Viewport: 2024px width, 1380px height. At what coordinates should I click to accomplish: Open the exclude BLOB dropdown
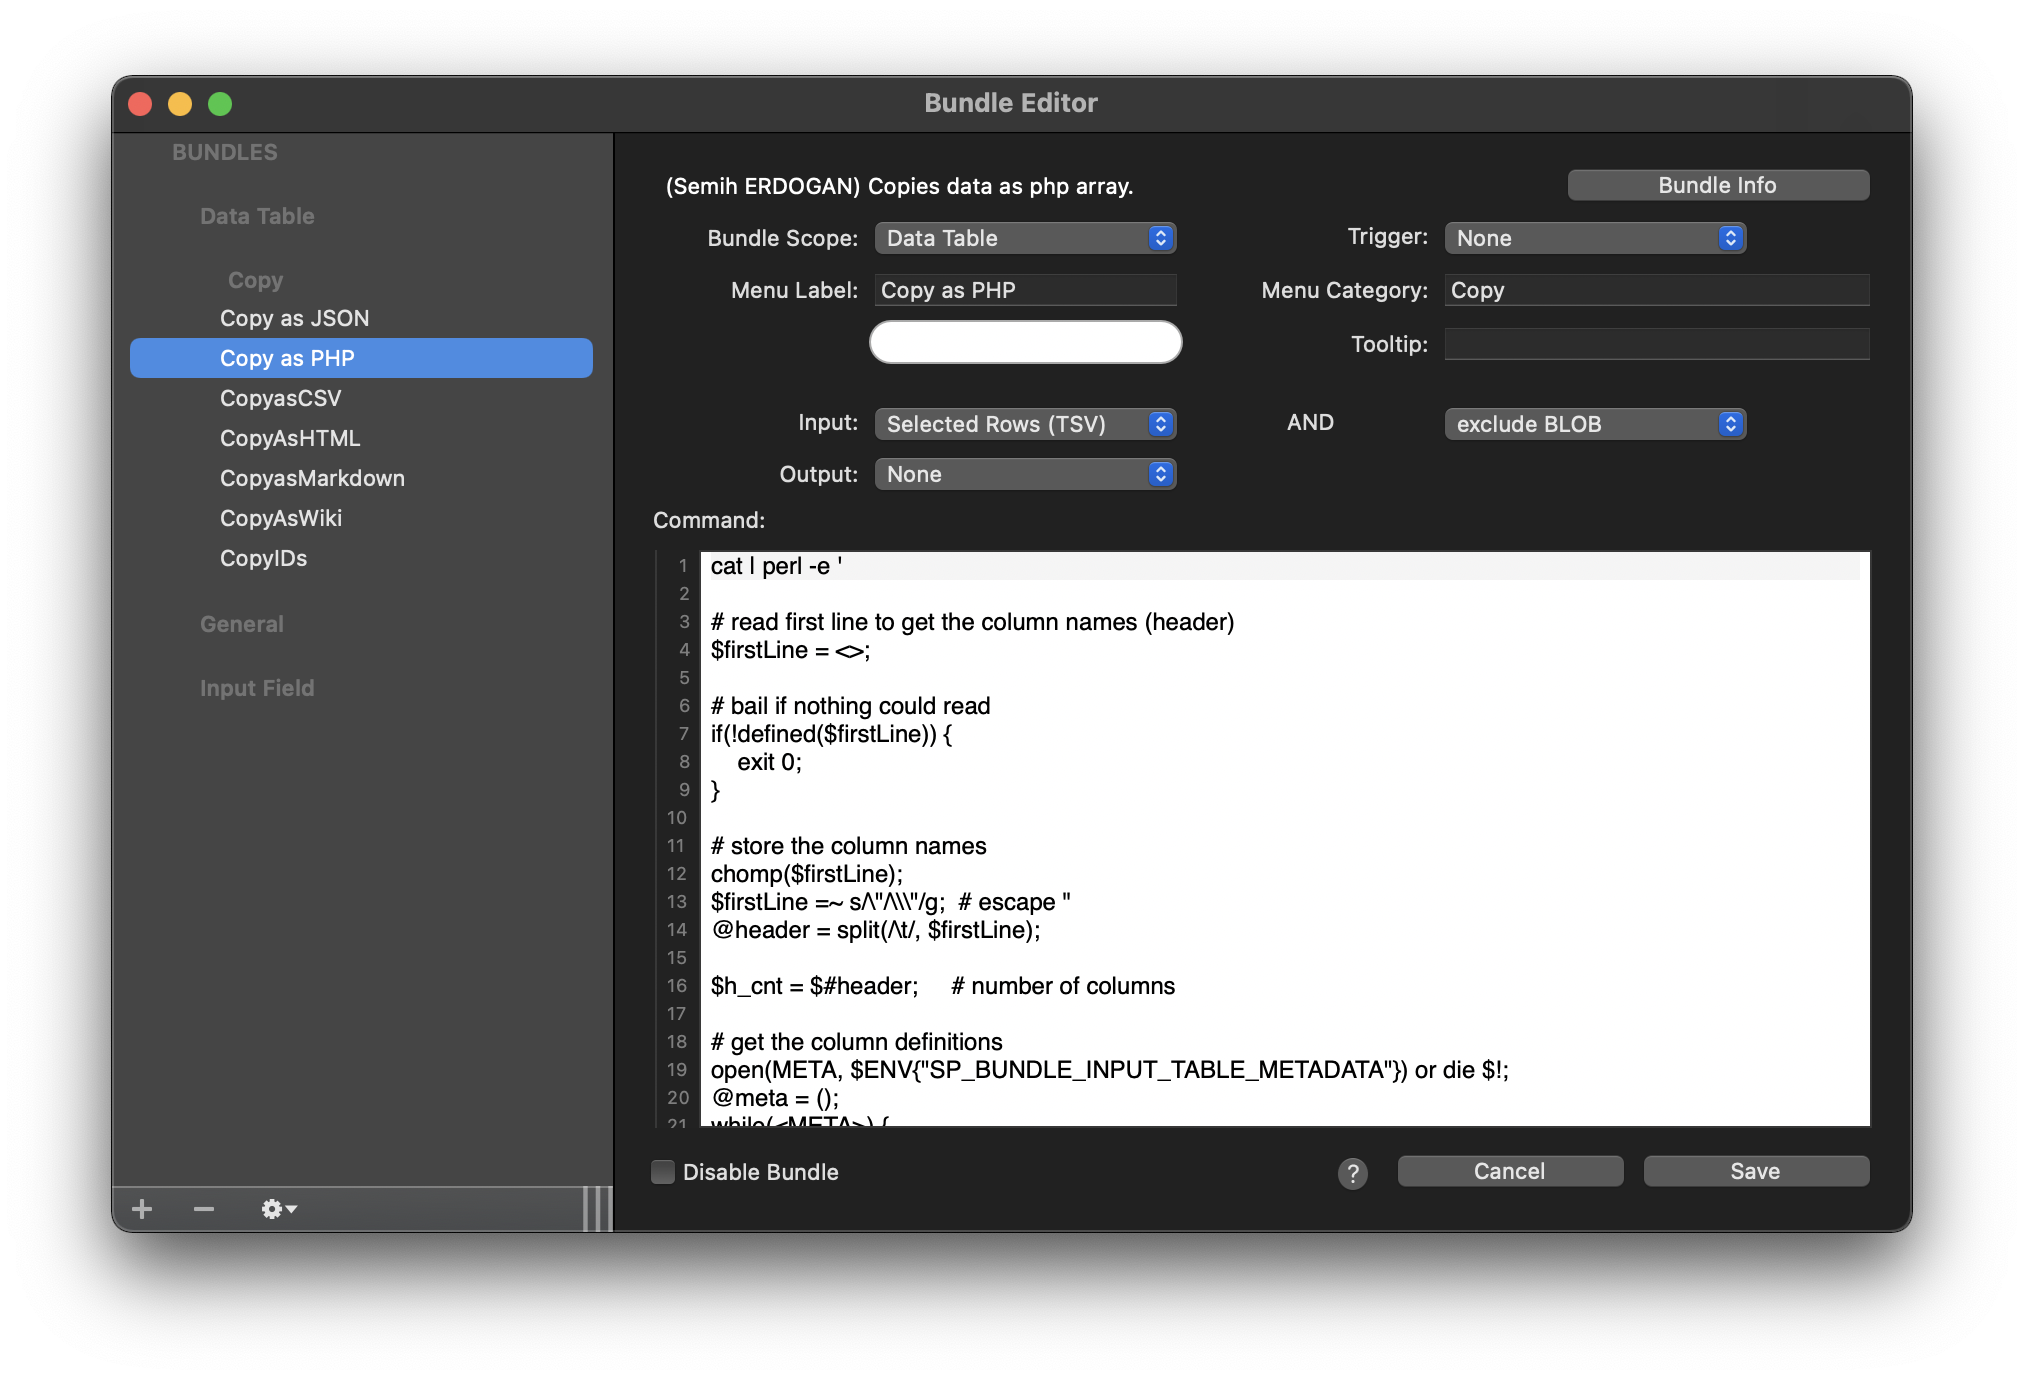click(1594, 424)
